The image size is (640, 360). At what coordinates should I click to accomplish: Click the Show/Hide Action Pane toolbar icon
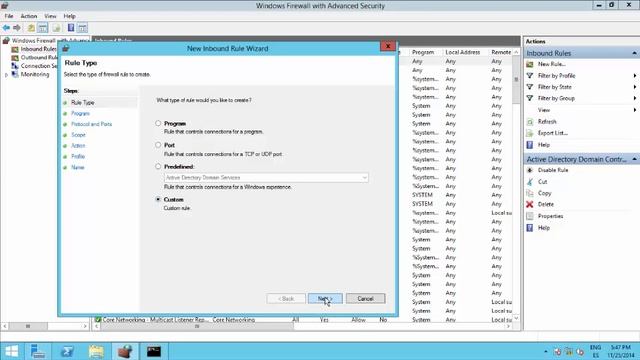82,28
